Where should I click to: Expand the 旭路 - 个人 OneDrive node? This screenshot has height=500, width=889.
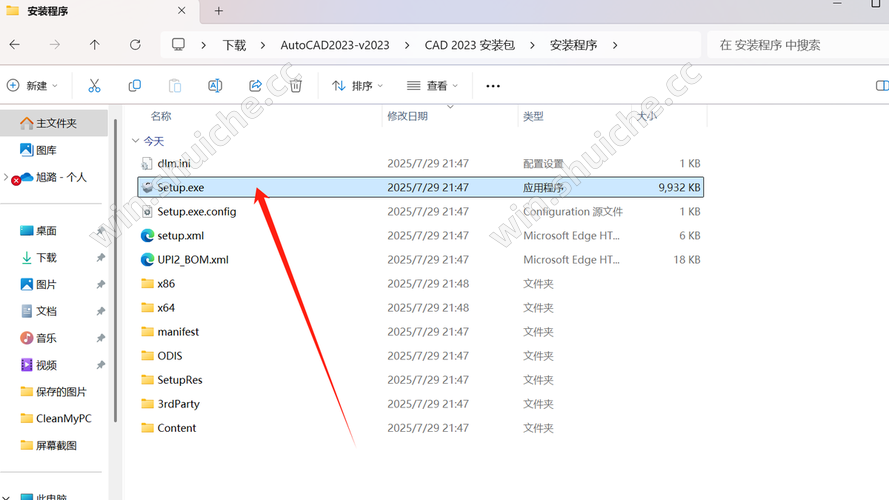tap(6, 177)
